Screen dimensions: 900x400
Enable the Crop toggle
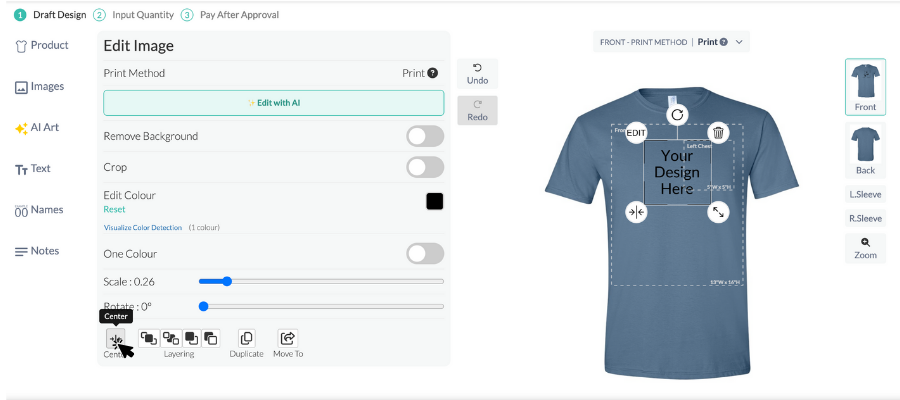tap(425, 167)
